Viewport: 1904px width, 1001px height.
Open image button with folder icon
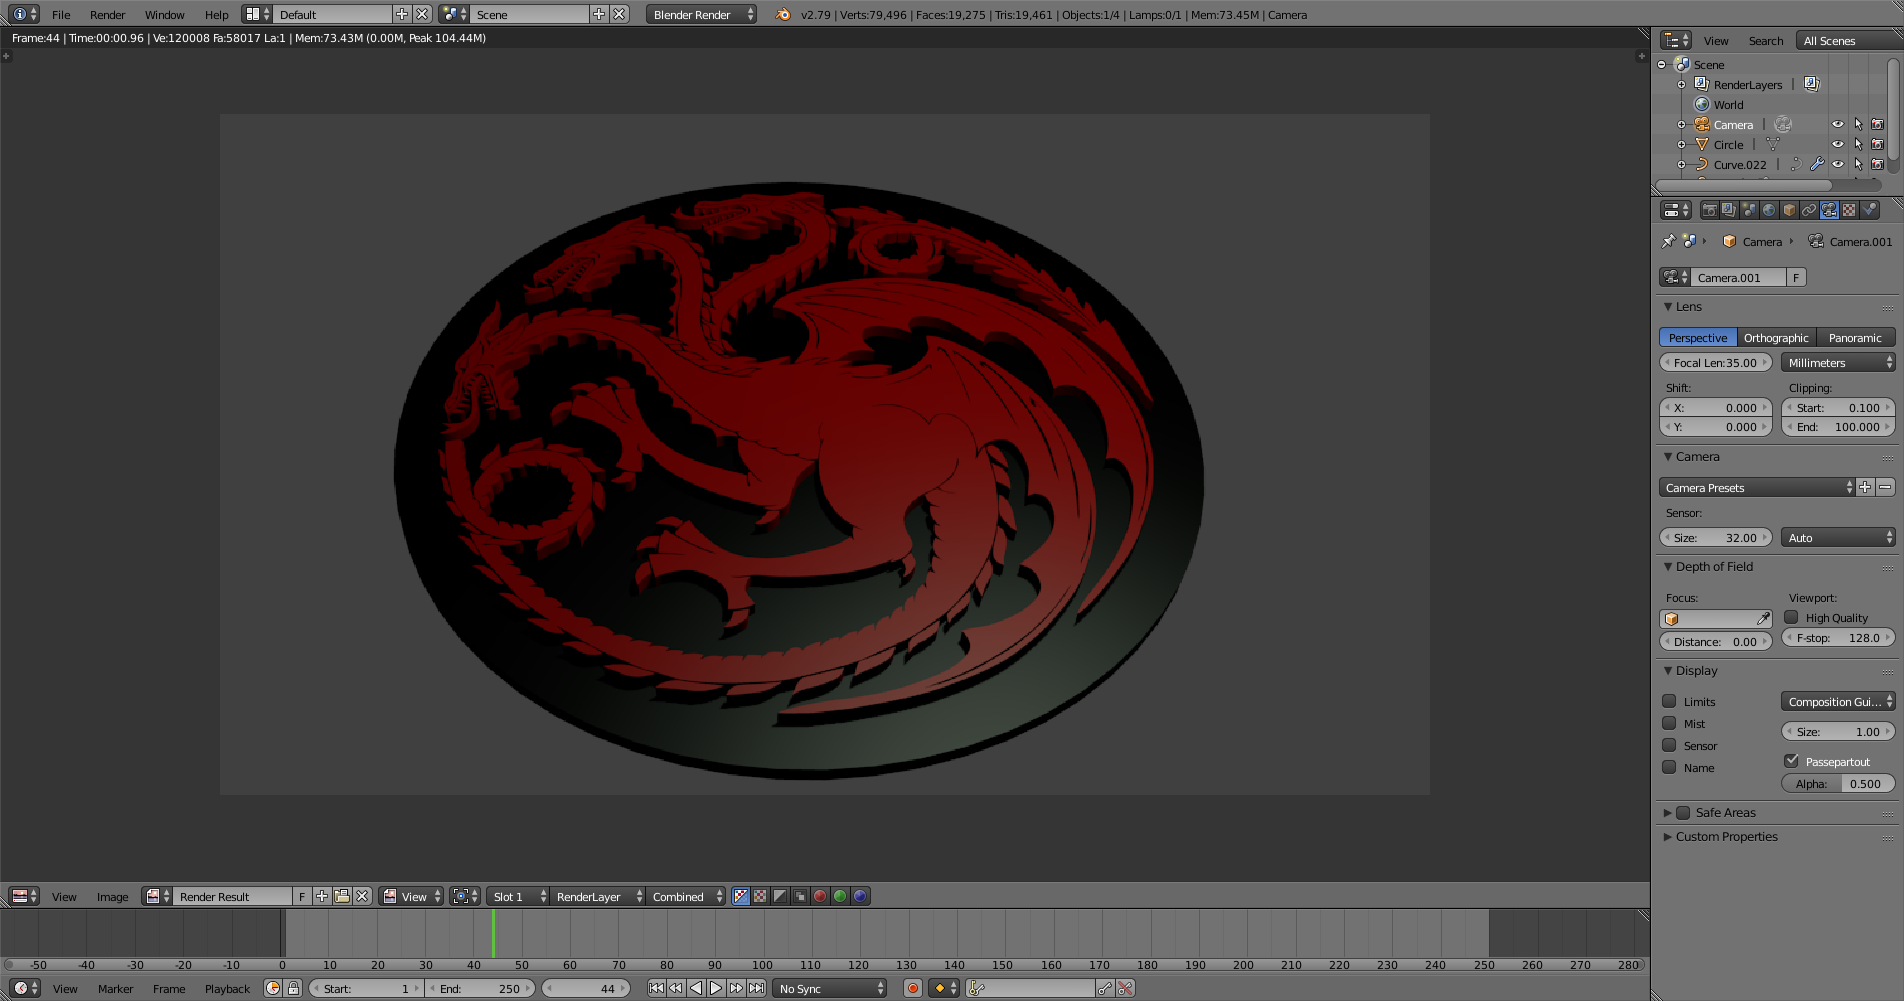coord(342,896)
